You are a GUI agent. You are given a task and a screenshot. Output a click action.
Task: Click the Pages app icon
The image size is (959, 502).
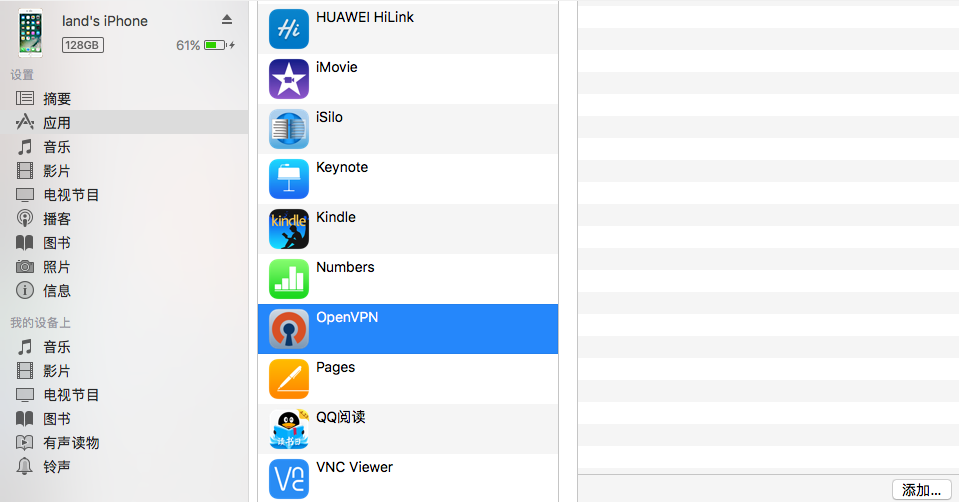[289, 379]
